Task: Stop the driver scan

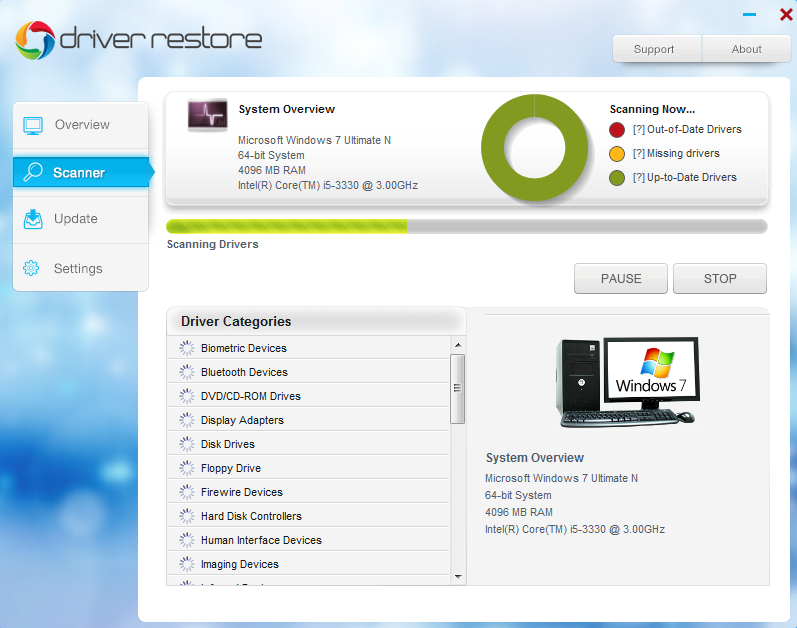Action: 720,278
